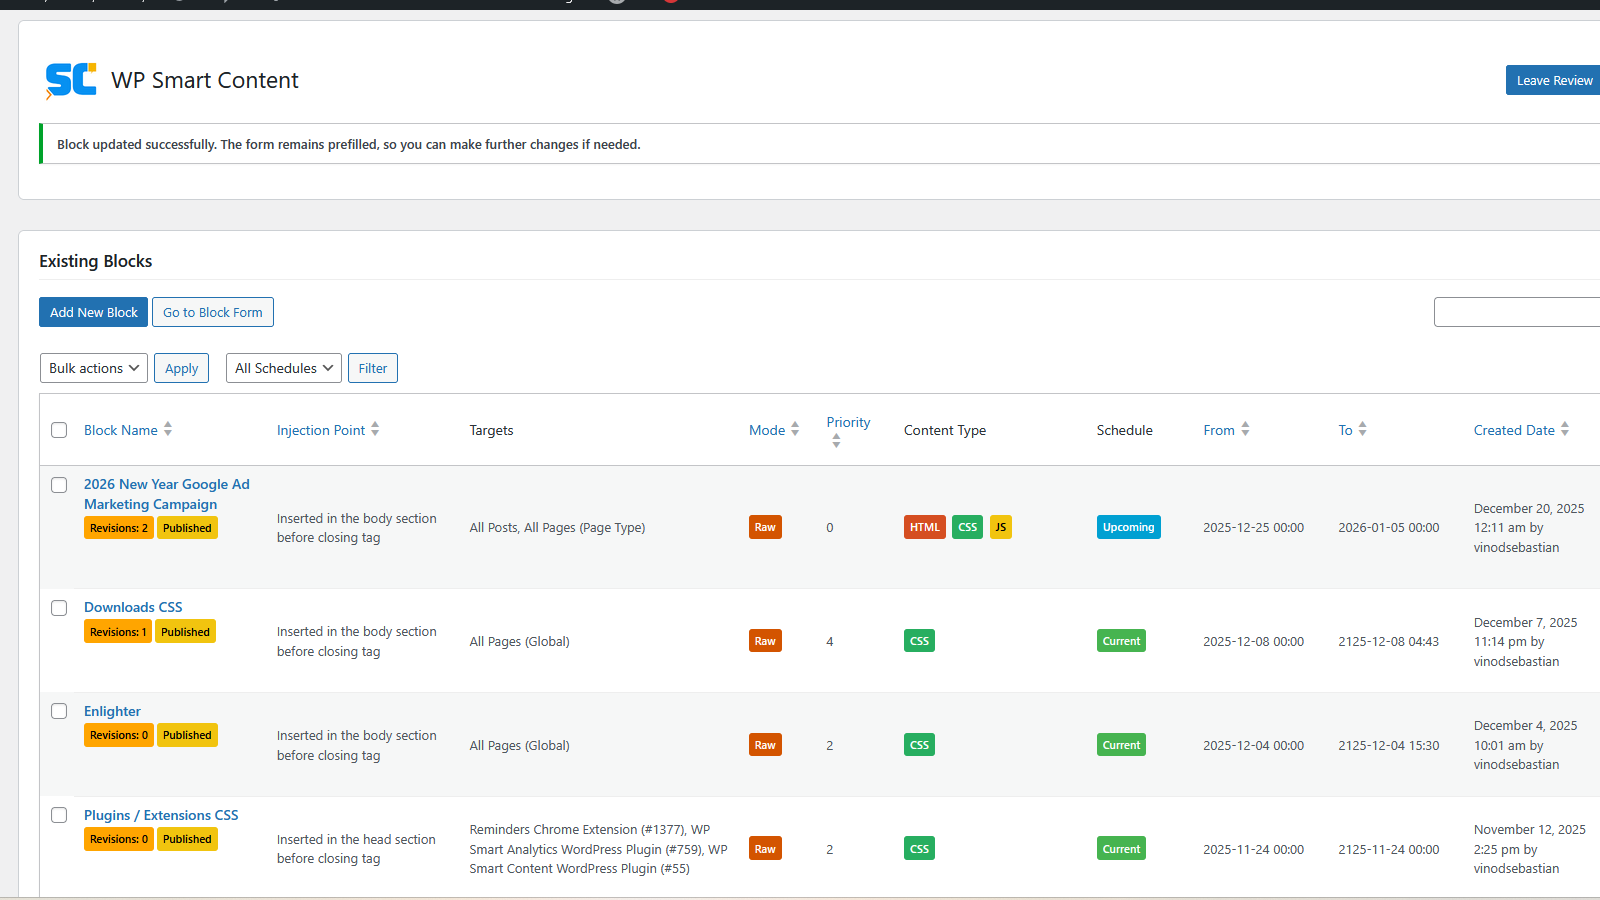Viewport: 1600px width, 900px height.
Task: Open Go to Block Form
Action: tap(213, 312)
